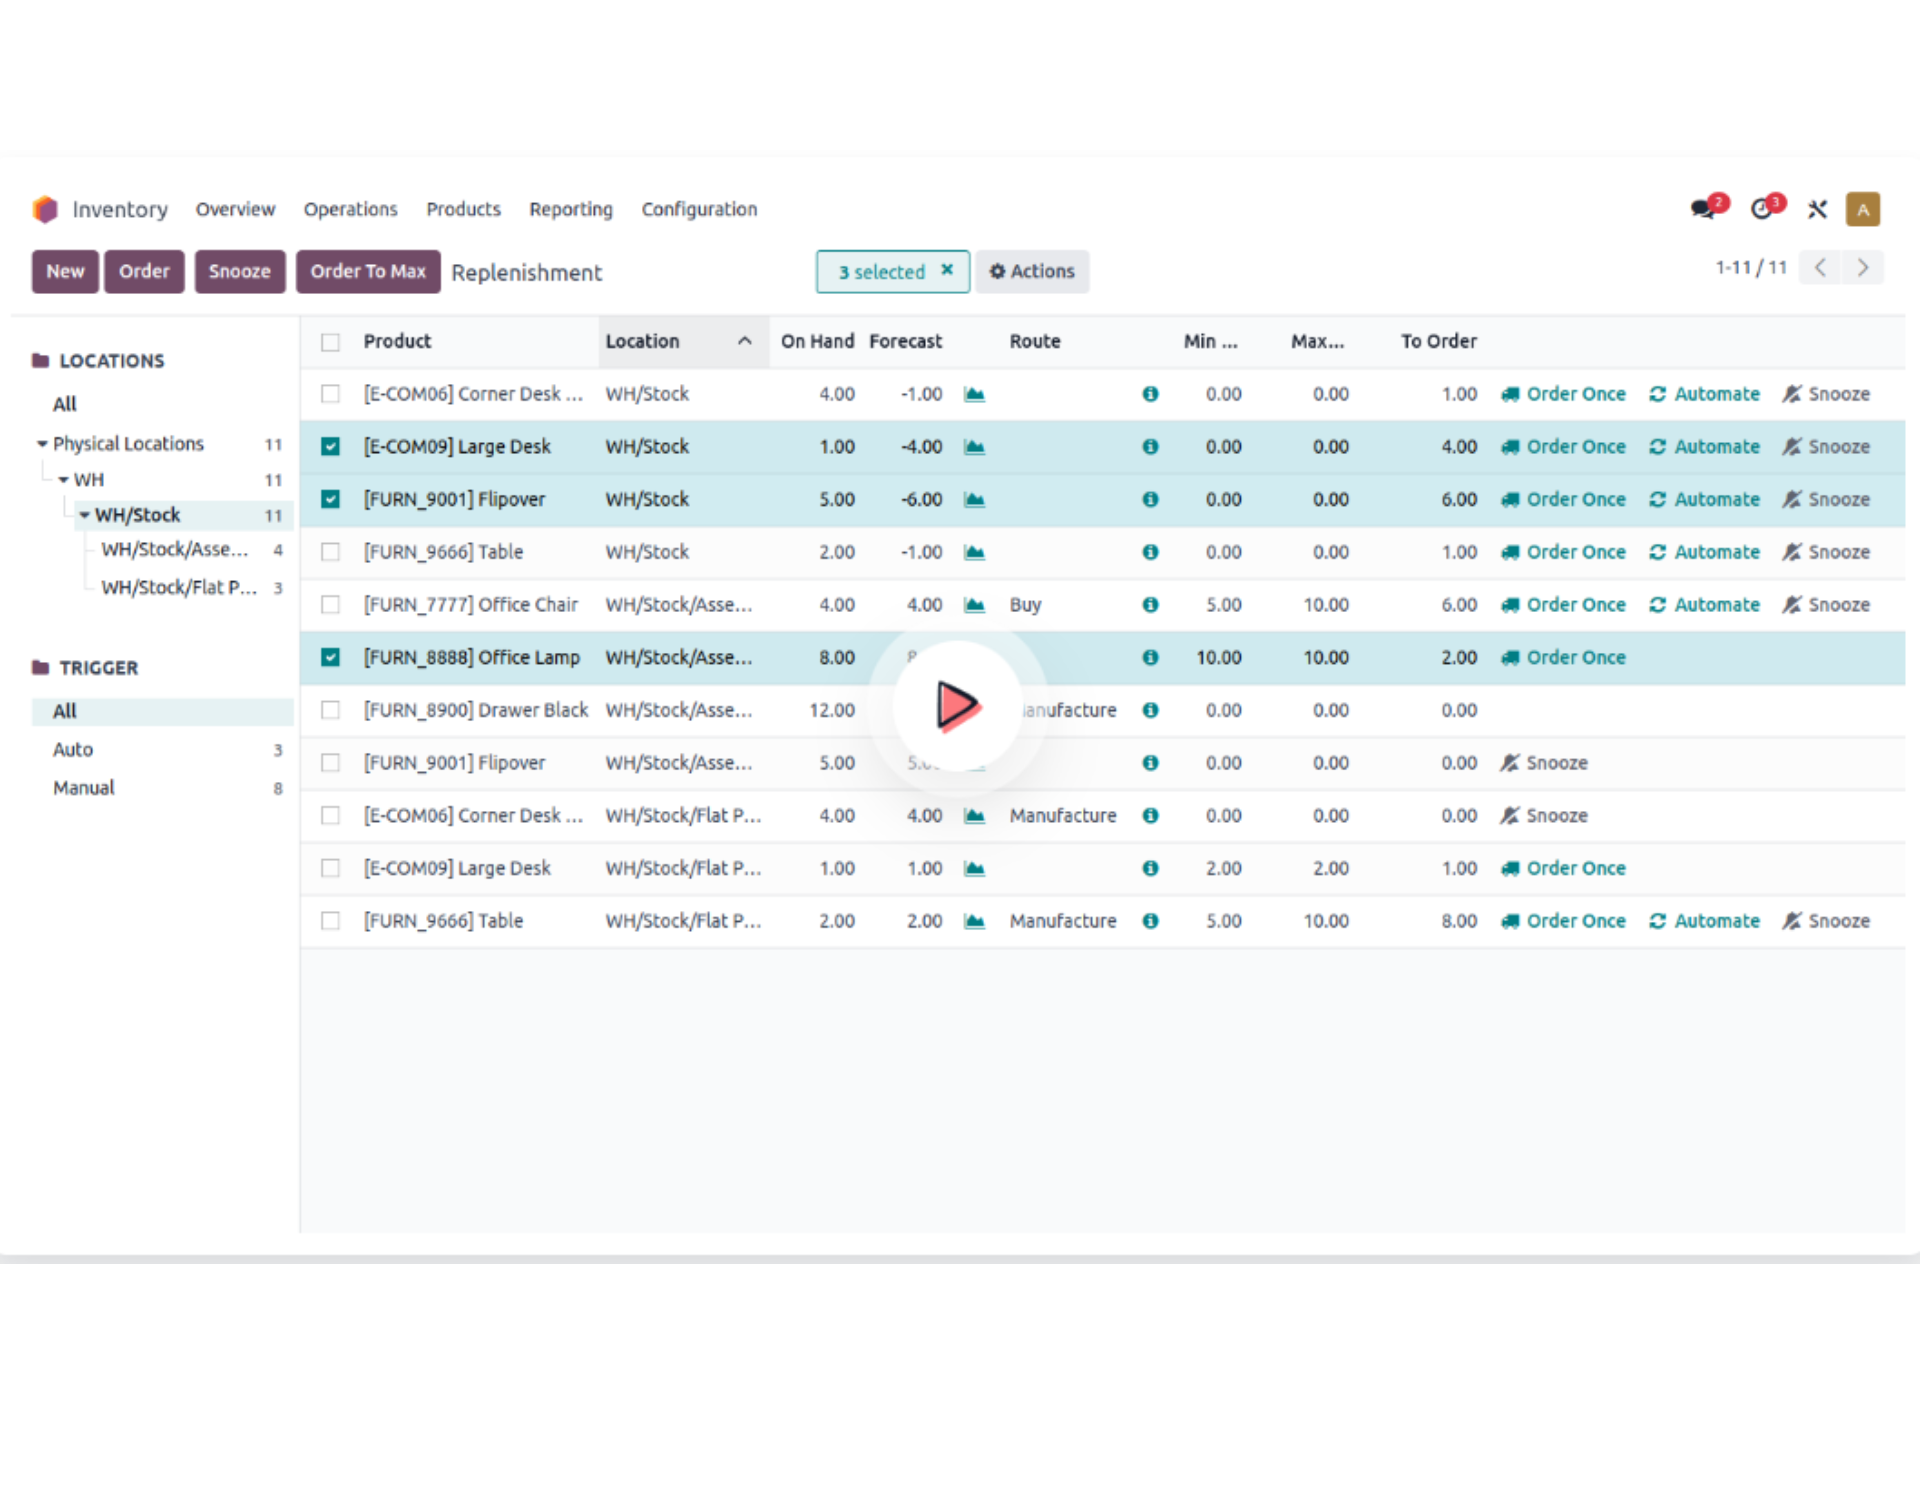This screenshot has width=1920, height=1500.
Task: Click info icon on Office Chair row
Action: point(1150,605)
